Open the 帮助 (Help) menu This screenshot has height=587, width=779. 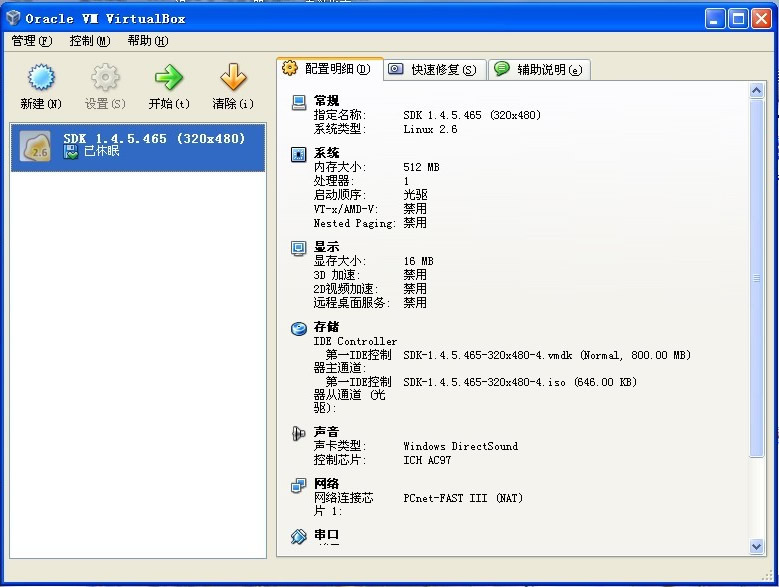tap(147, 41)
